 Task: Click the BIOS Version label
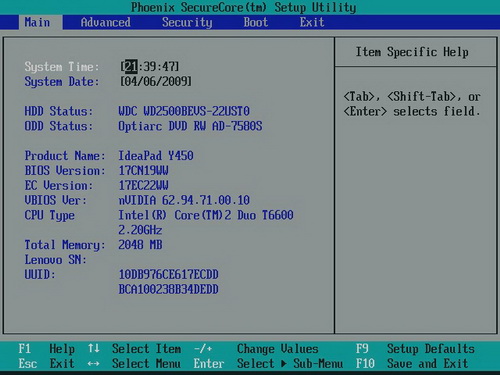65,171
